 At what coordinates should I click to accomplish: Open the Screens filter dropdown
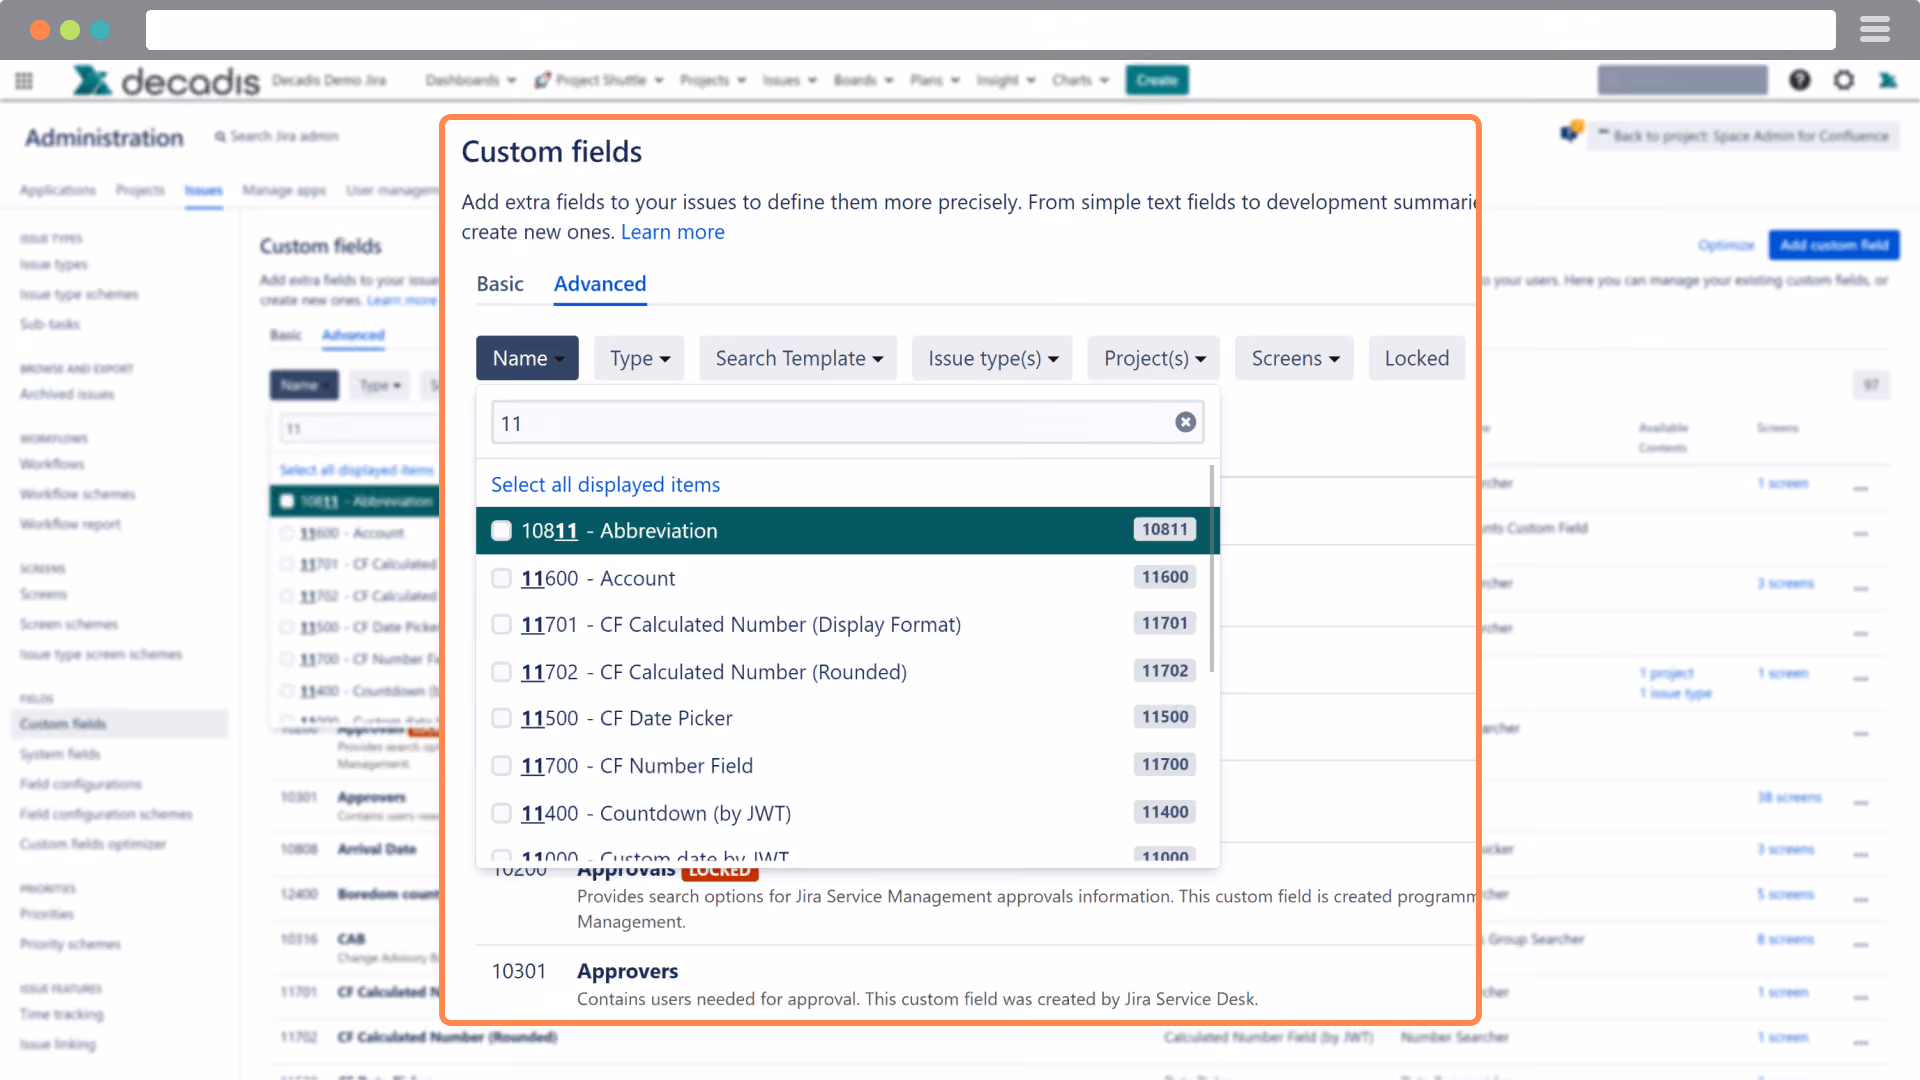point(1294,358)
